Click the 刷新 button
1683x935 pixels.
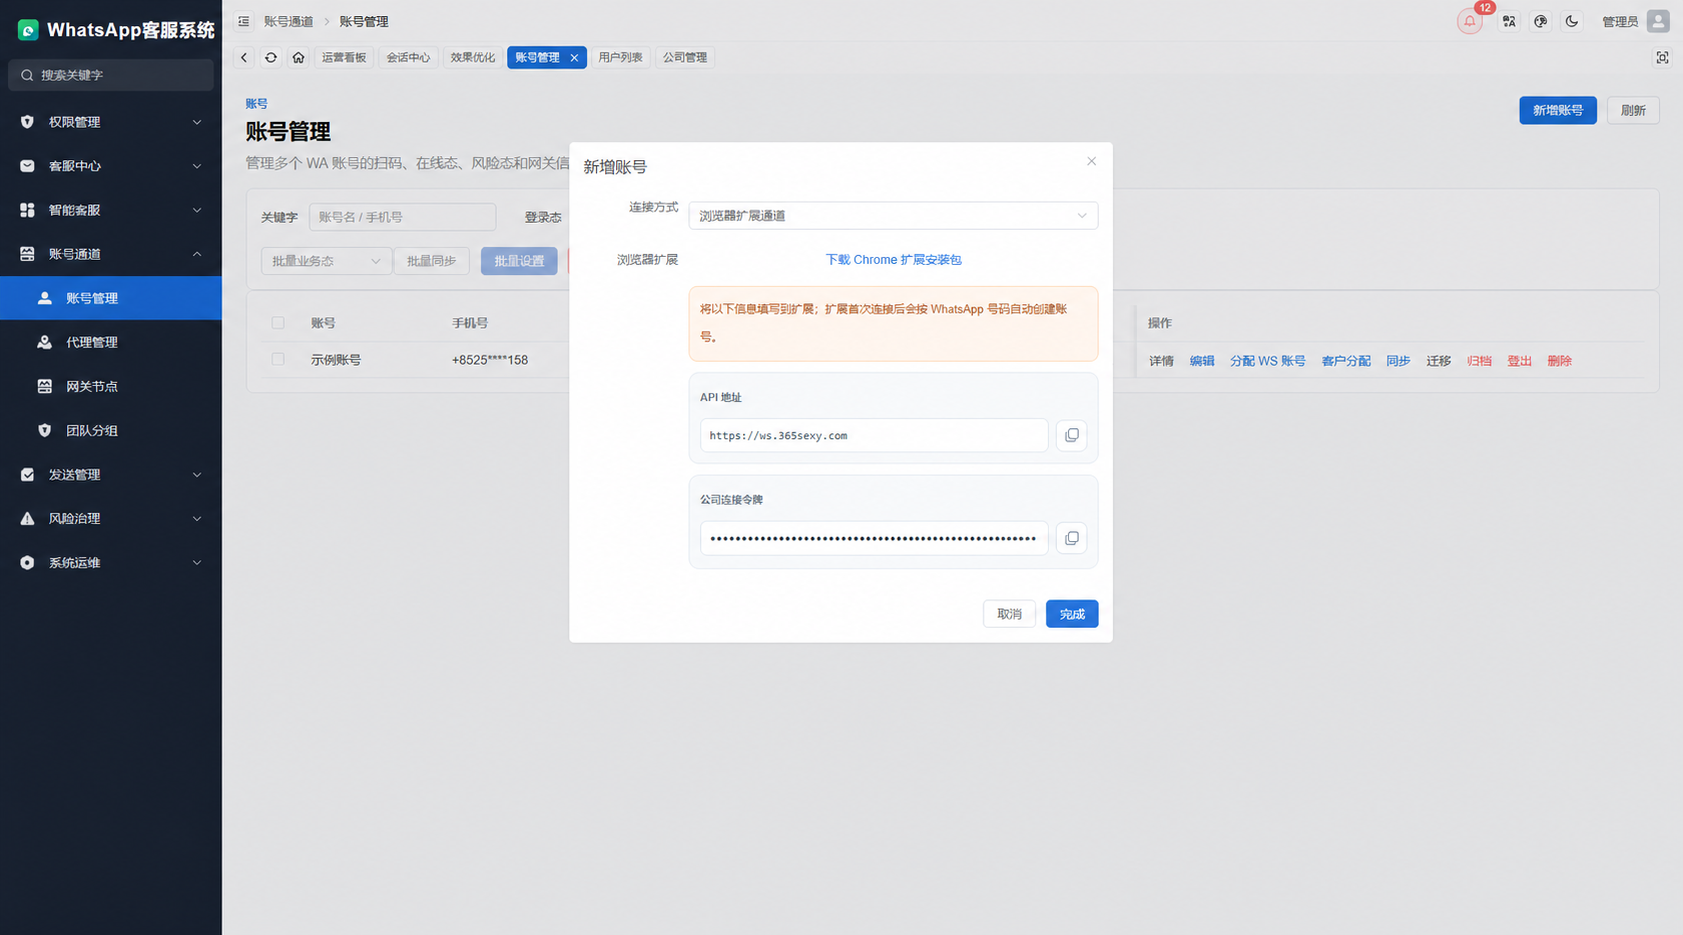pos(1633,110)
